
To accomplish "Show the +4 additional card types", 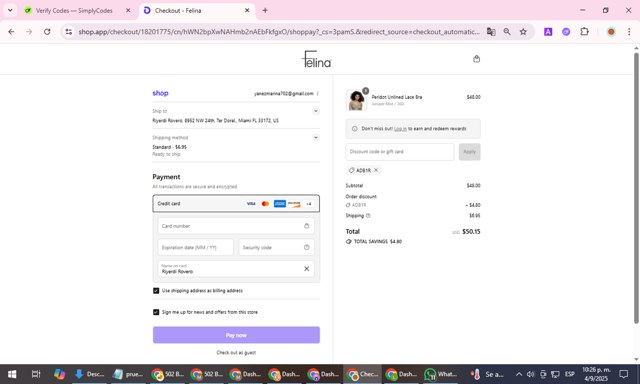I will click(x=309, y=204).
